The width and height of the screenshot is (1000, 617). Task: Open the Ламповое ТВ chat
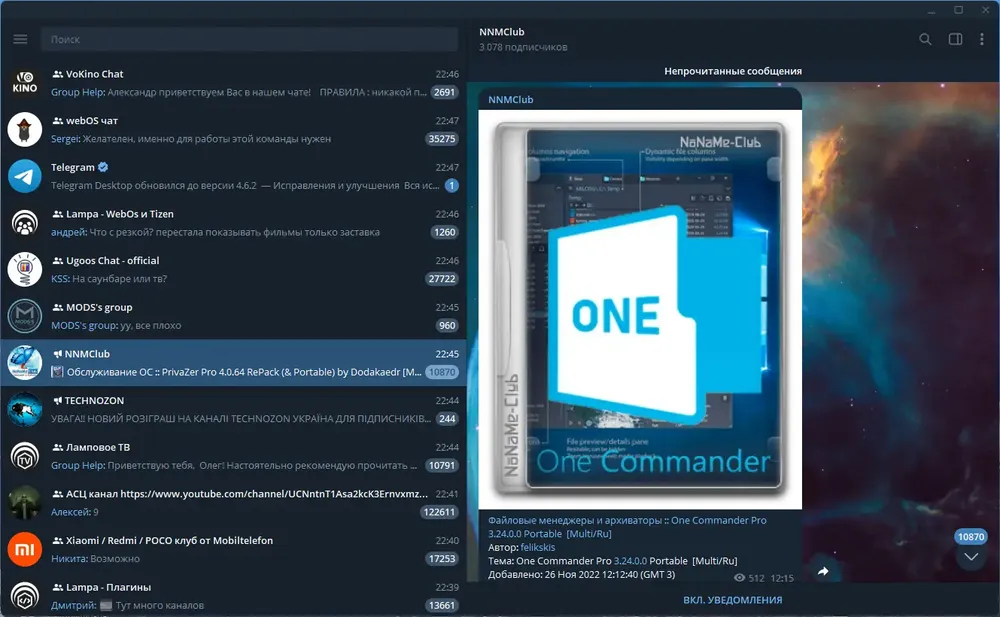coord(233,456)
